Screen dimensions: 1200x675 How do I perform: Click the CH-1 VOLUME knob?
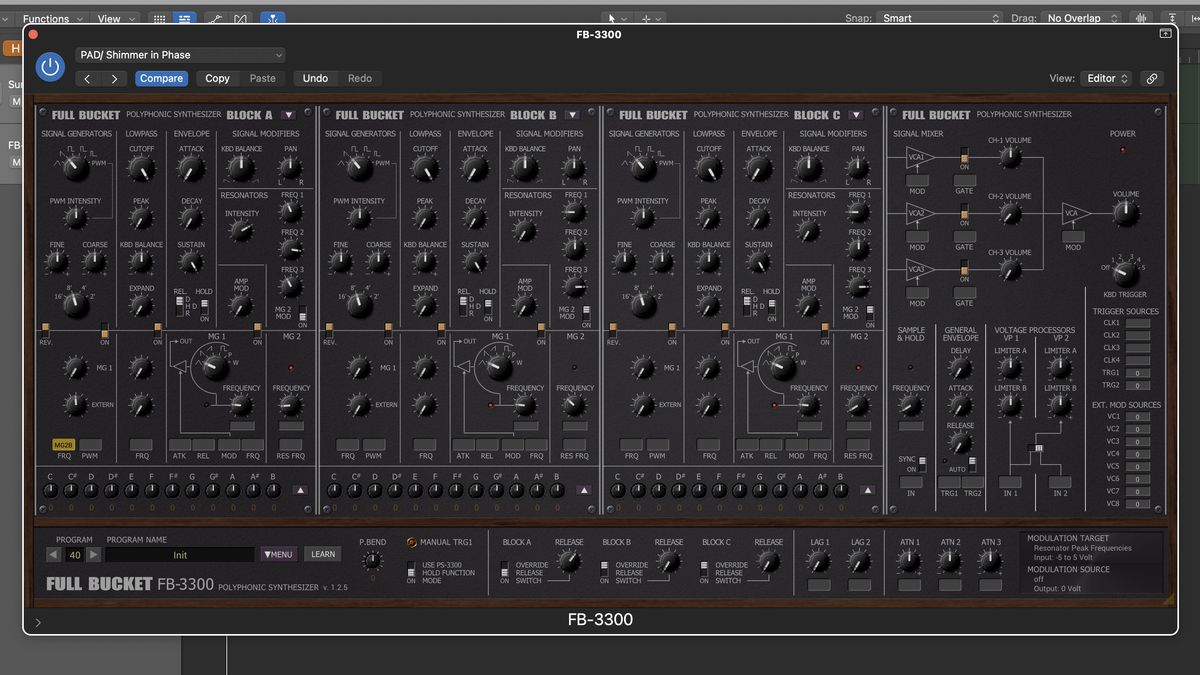pyautogui.click(x=1010, y=157)
